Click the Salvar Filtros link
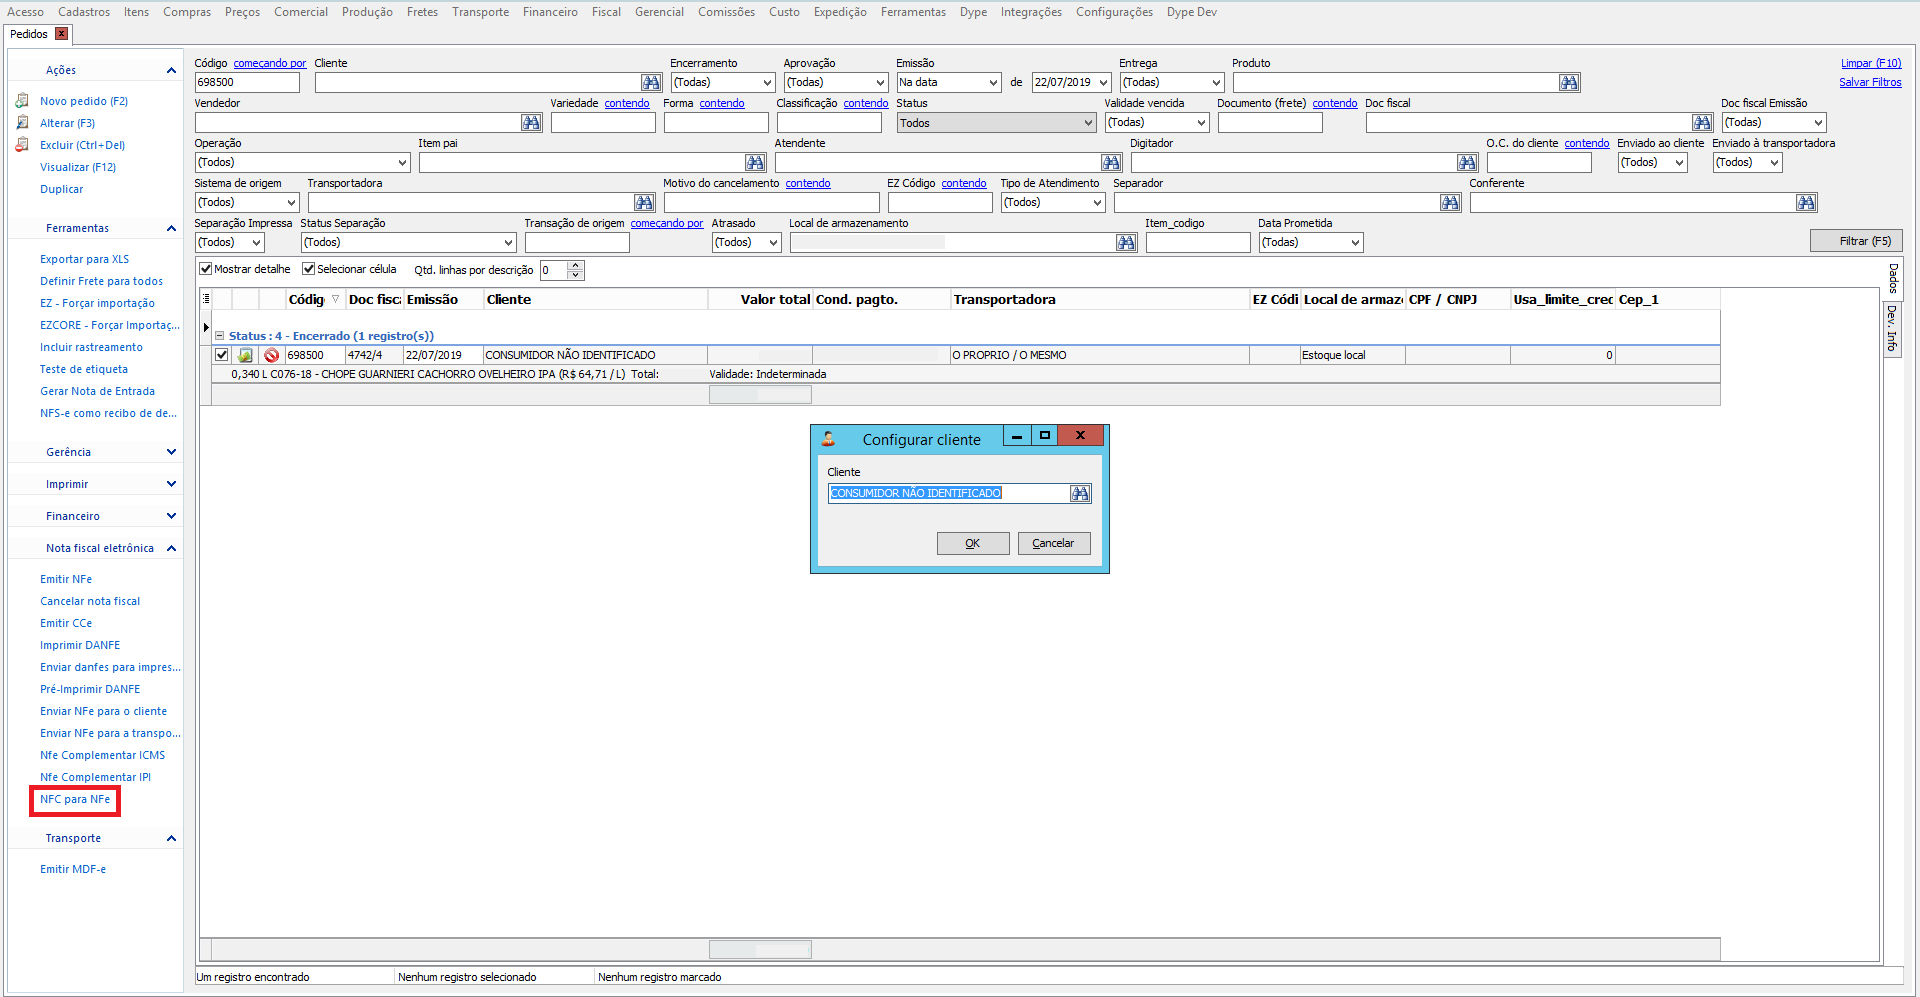Image resolution: width=1920 pixels, height=997 pixels. point(1870,82)
